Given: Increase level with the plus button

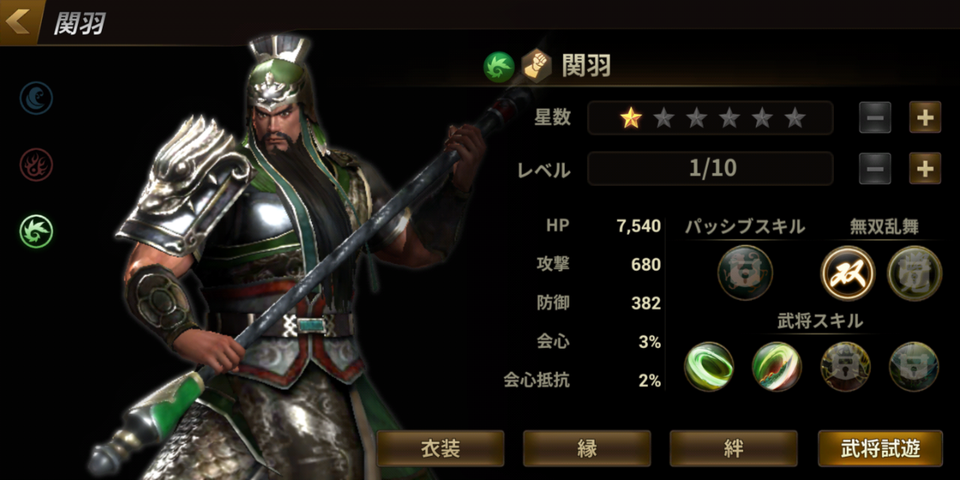Looking at the screenshot, I should click(925, 168).
